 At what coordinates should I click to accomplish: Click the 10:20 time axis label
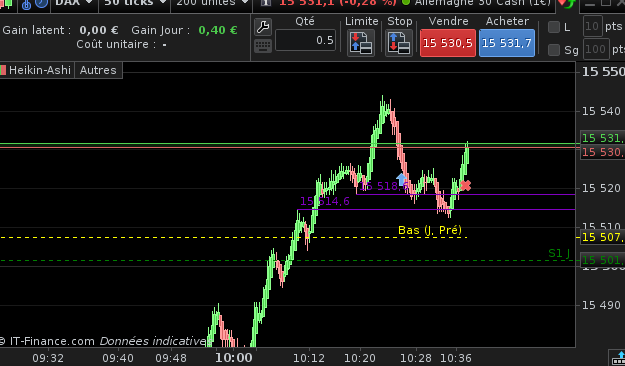click(x=360, y=358)
